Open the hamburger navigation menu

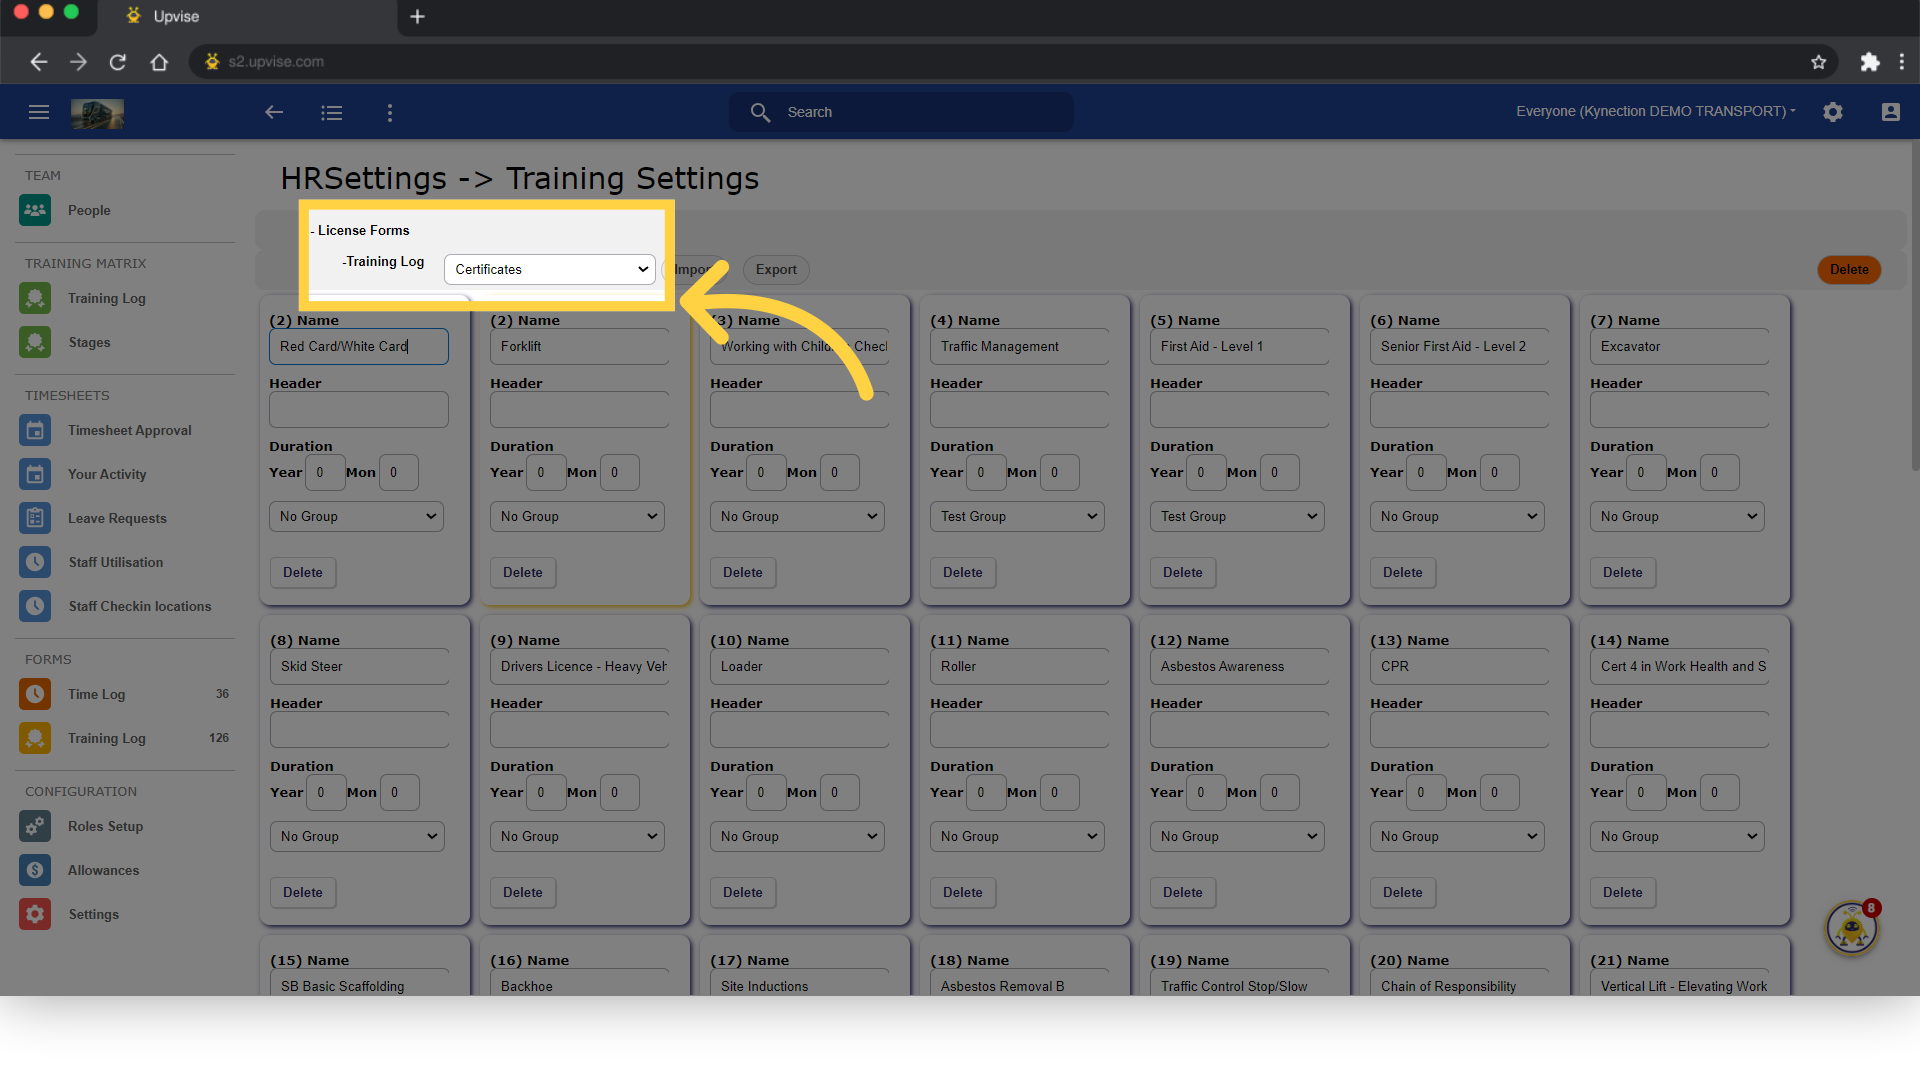pyautogui.click(x=39, y=112)
